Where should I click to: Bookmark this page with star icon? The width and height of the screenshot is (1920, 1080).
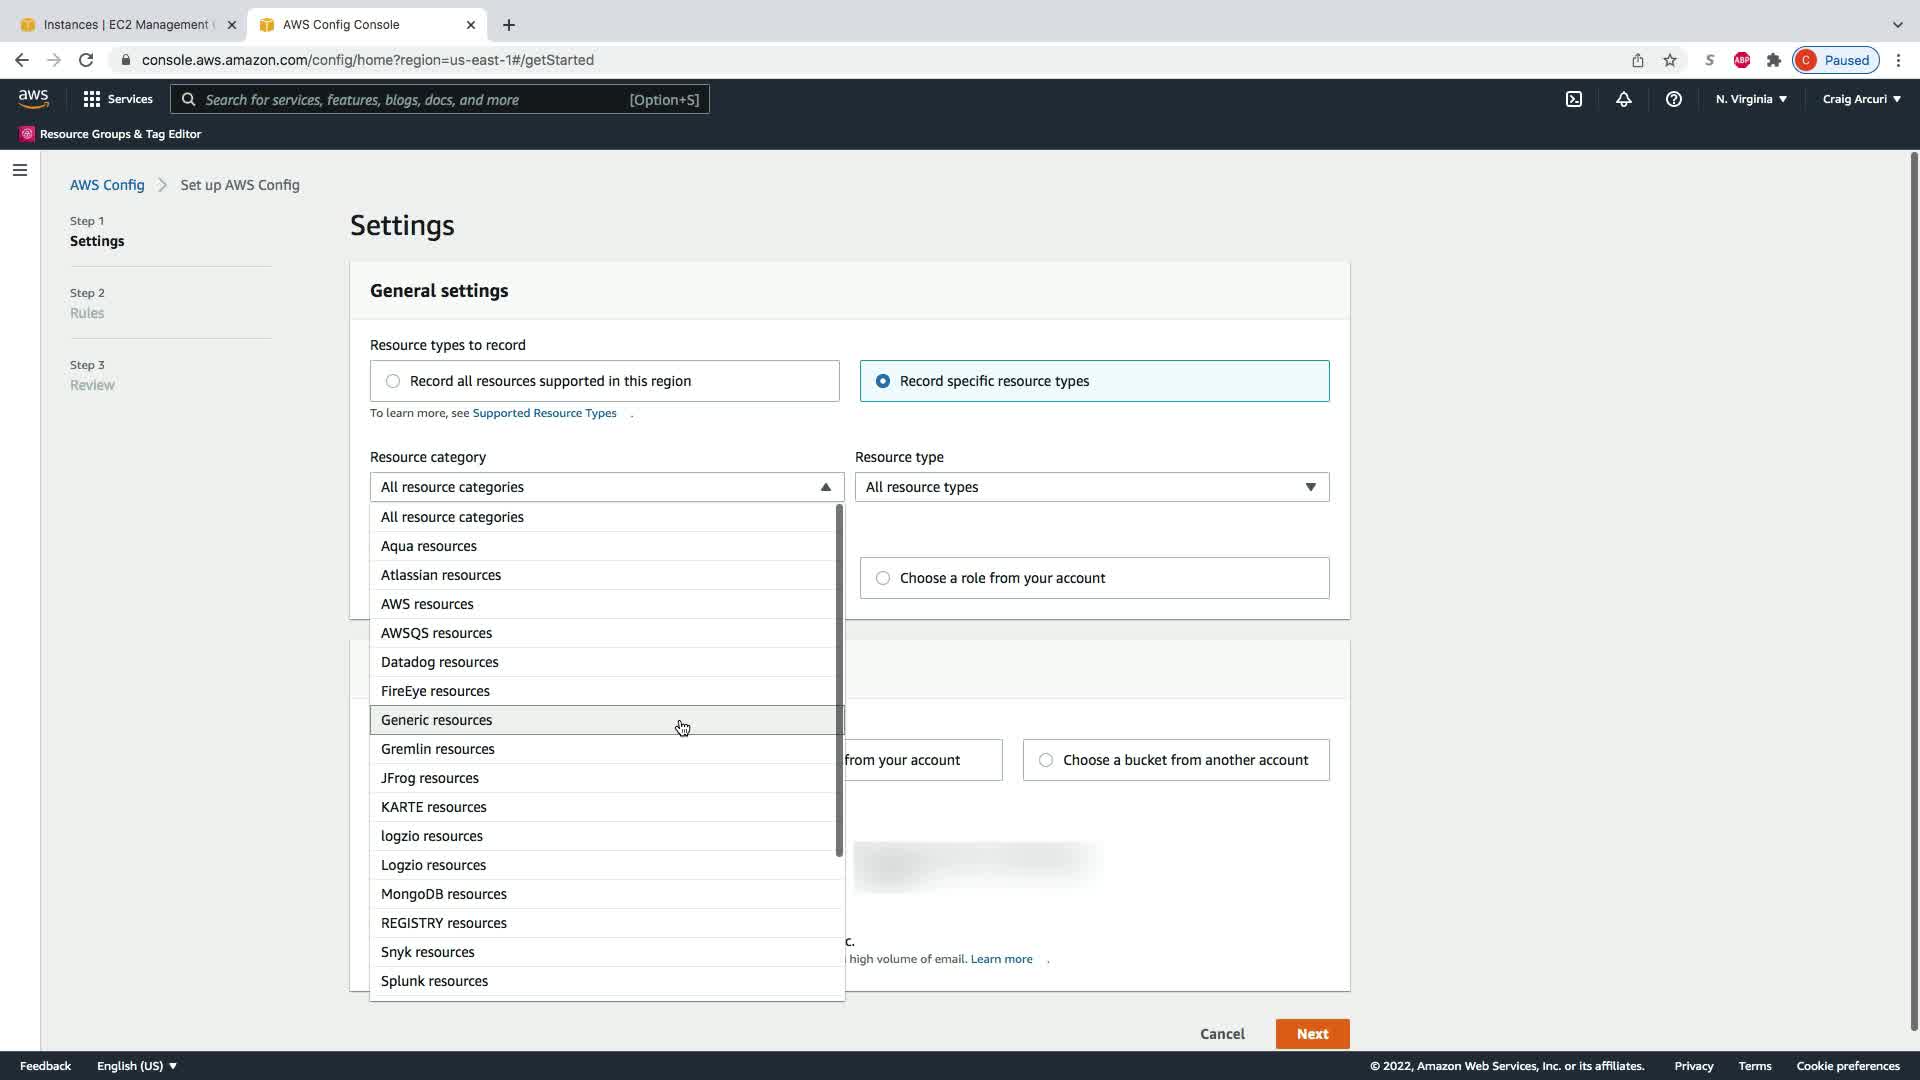pyautogui.click(x=1669, y=60)
